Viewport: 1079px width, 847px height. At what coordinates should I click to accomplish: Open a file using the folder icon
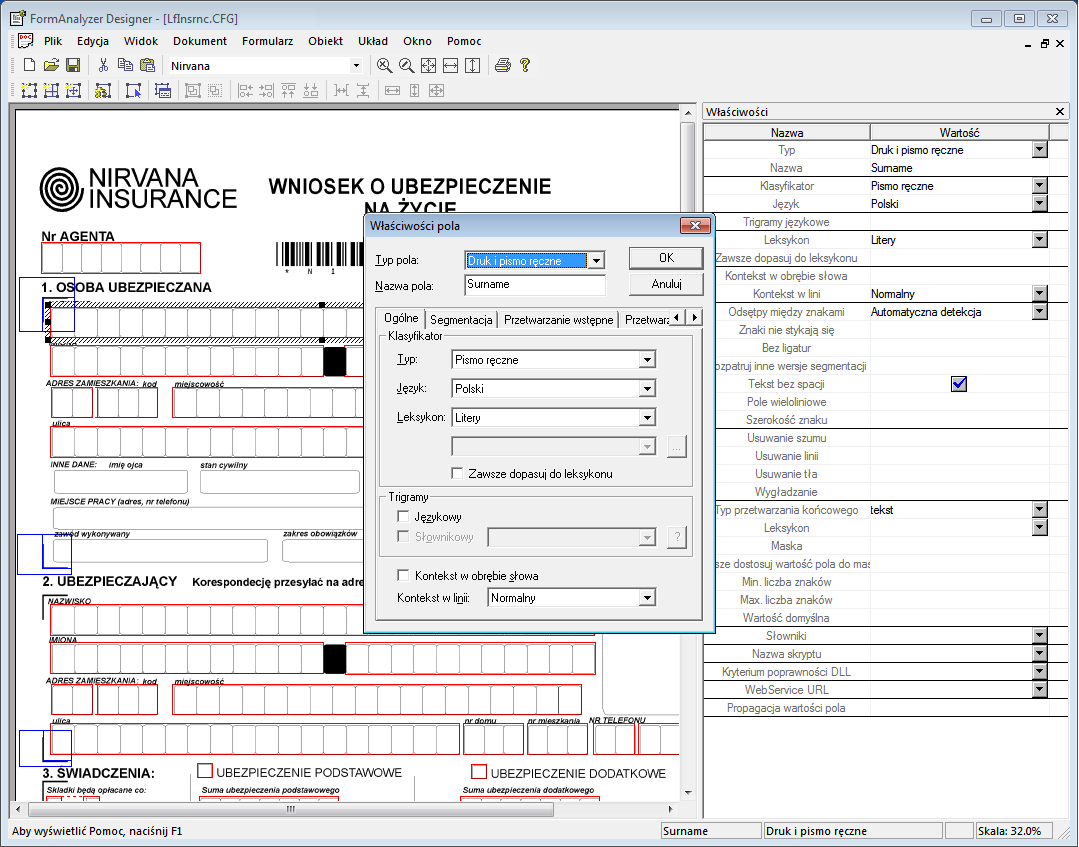pyautogui.click(x=50, y=64)
